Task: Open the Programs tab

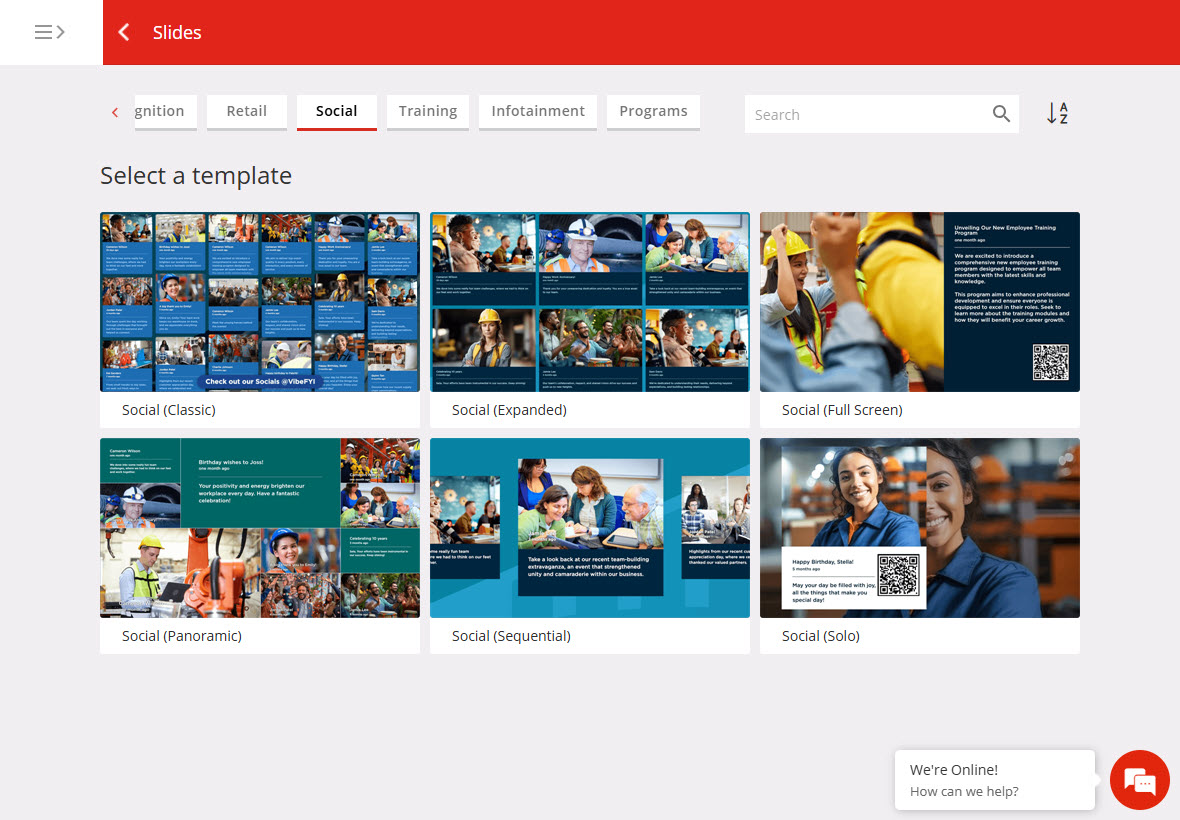Action: 653,111
